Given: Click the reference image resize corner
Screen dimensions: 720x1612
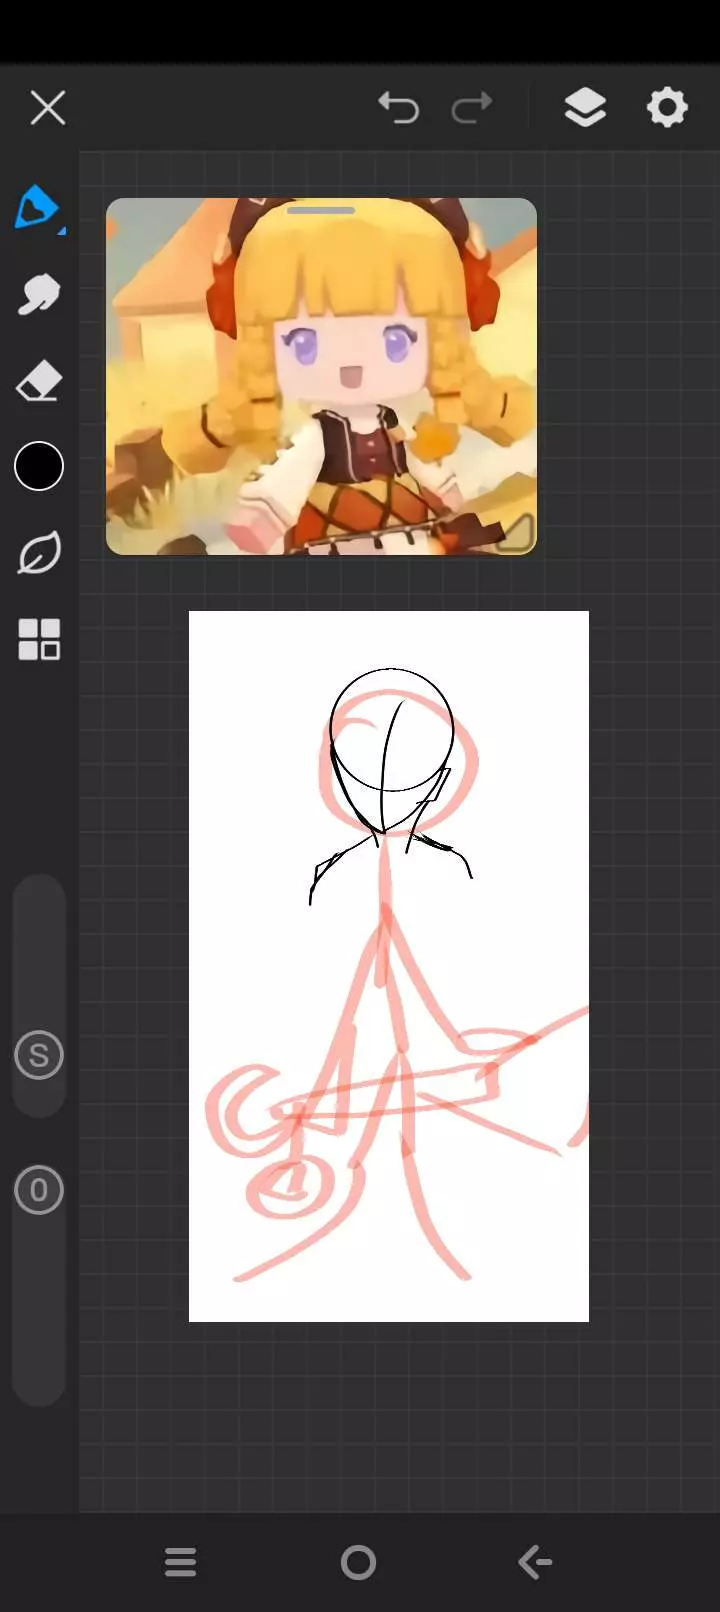Looking at the screenshot, I should pyautogui.click(x=516, y=533).
